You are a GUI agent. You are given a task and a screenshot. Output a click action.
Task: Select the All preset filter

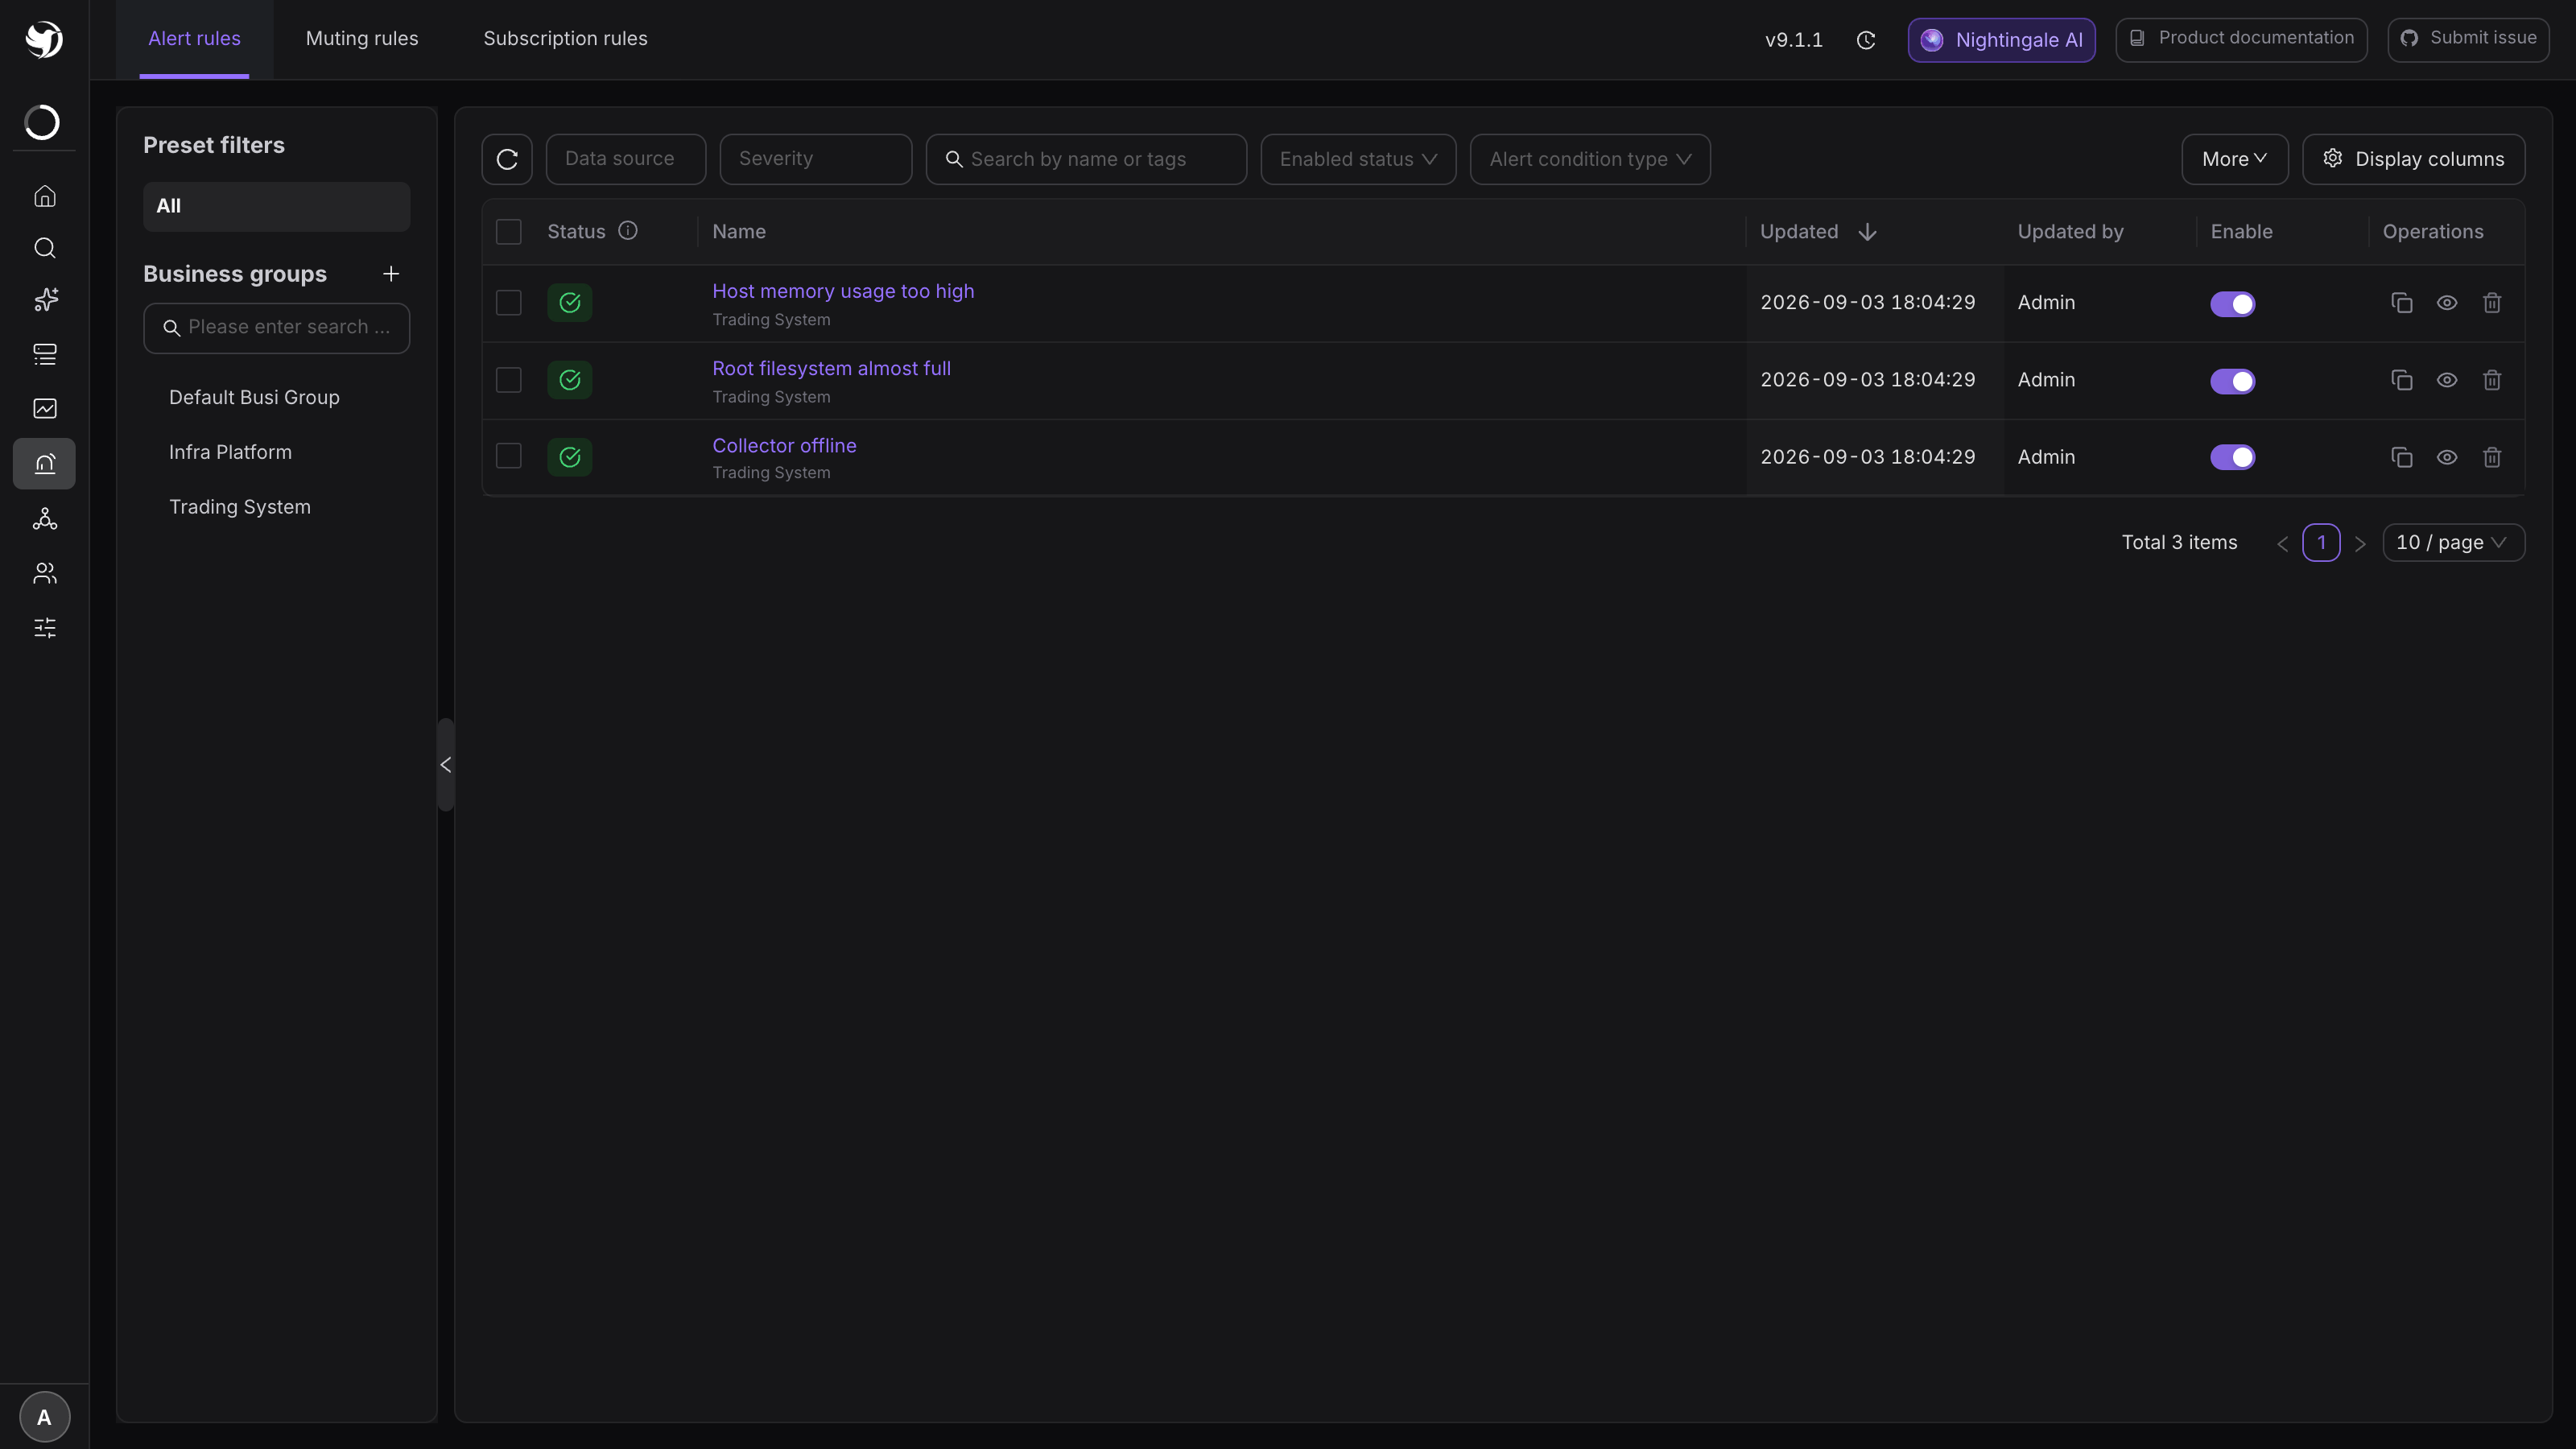point(277,206)
